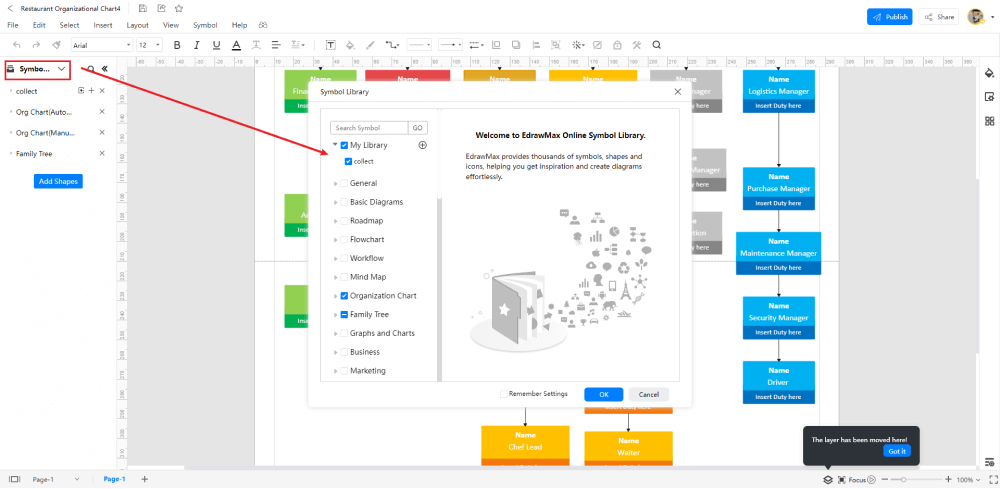Image resolution: width=1000 pixels, height=489 pixels.
Task: Tick the Mind Map checkbox
Action: (344, 277)
